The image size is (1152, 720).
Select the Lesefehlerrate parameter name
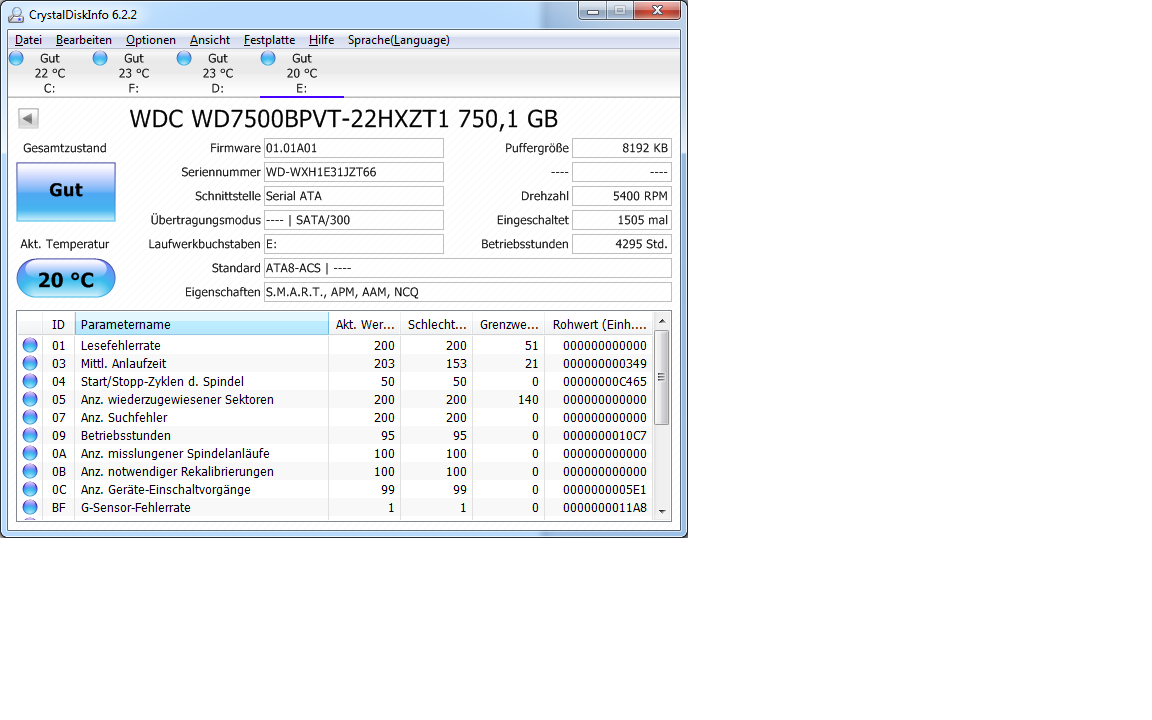120,345
